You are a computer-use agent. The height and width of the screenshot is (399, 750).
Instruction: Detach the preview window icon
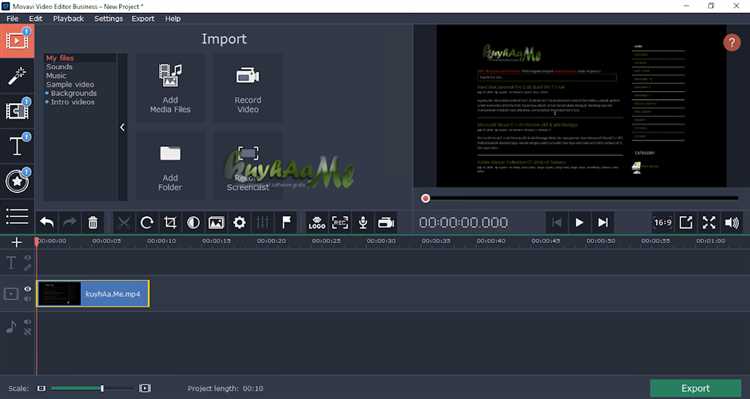(686, 222)
